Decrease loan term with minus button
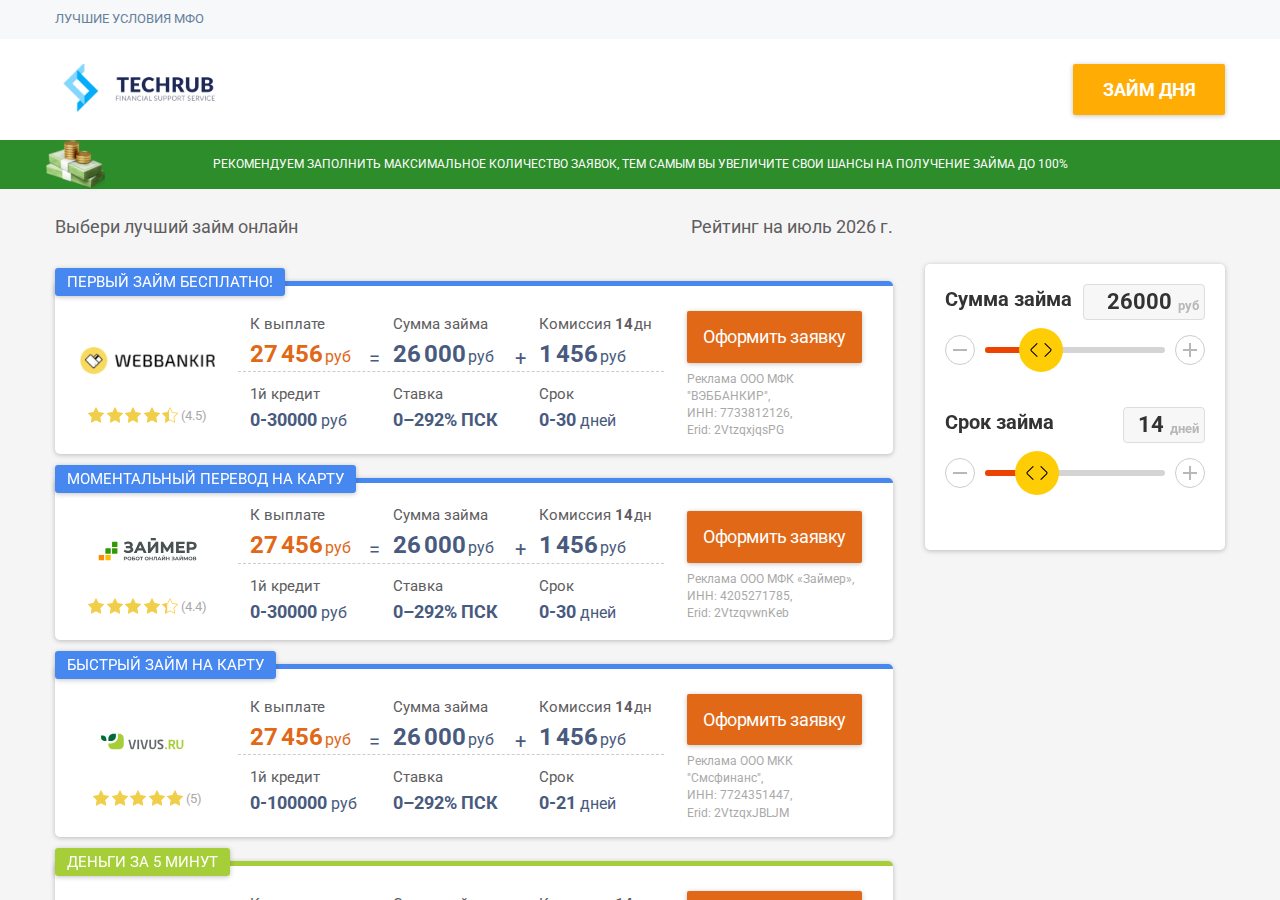This screenshot has width=1280, height=900. pos(960,473)
